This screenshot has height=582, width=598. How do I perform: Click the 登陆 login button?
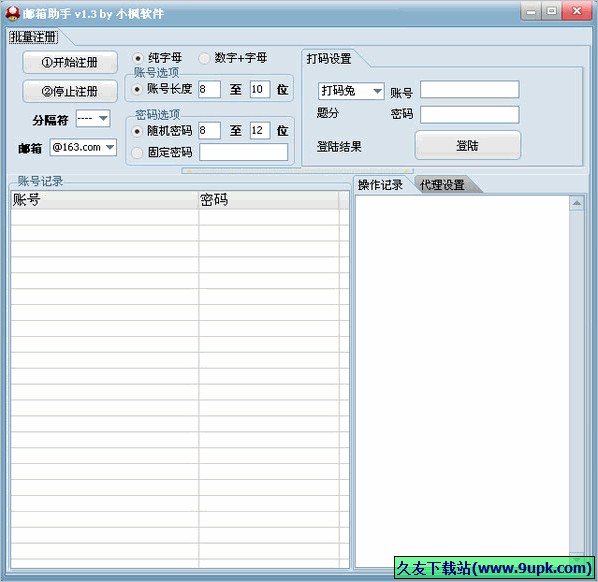468,145
